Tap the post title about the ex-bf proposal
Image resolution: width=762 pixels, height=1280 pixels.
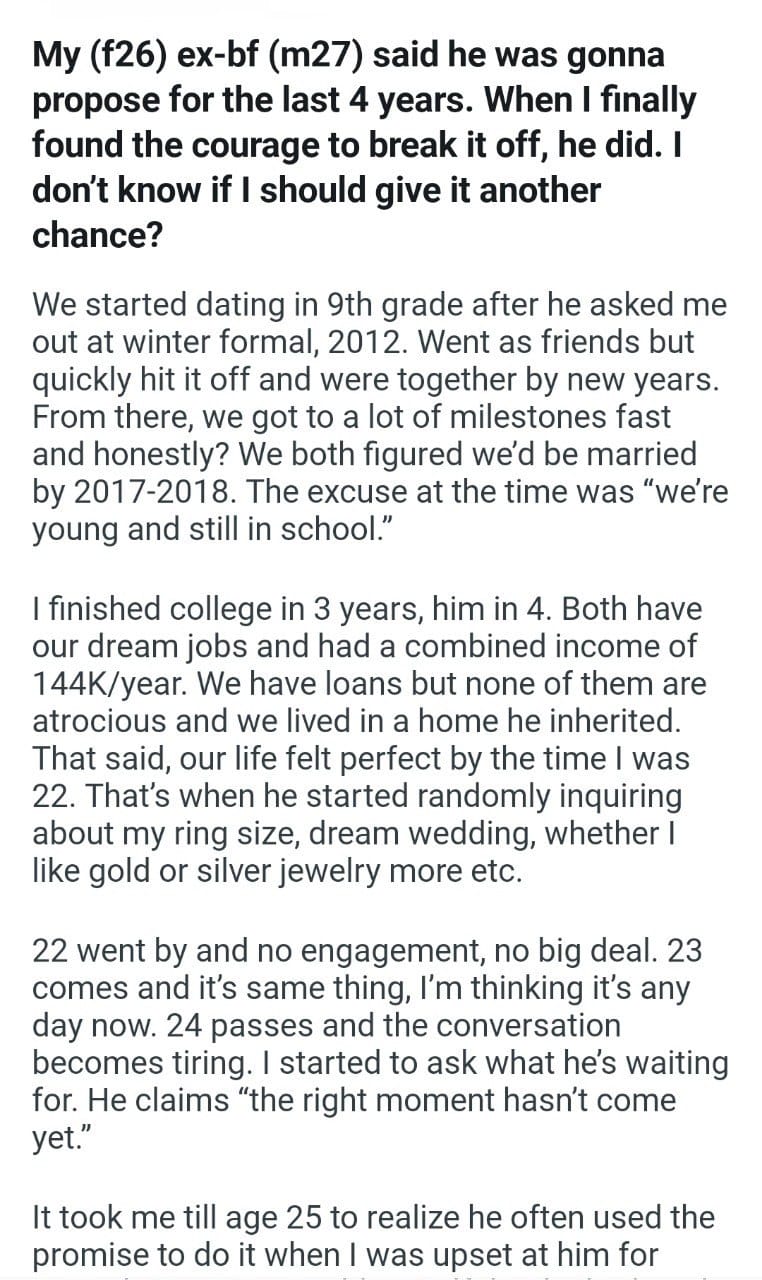pyautogui.click(x=366, y=144)
